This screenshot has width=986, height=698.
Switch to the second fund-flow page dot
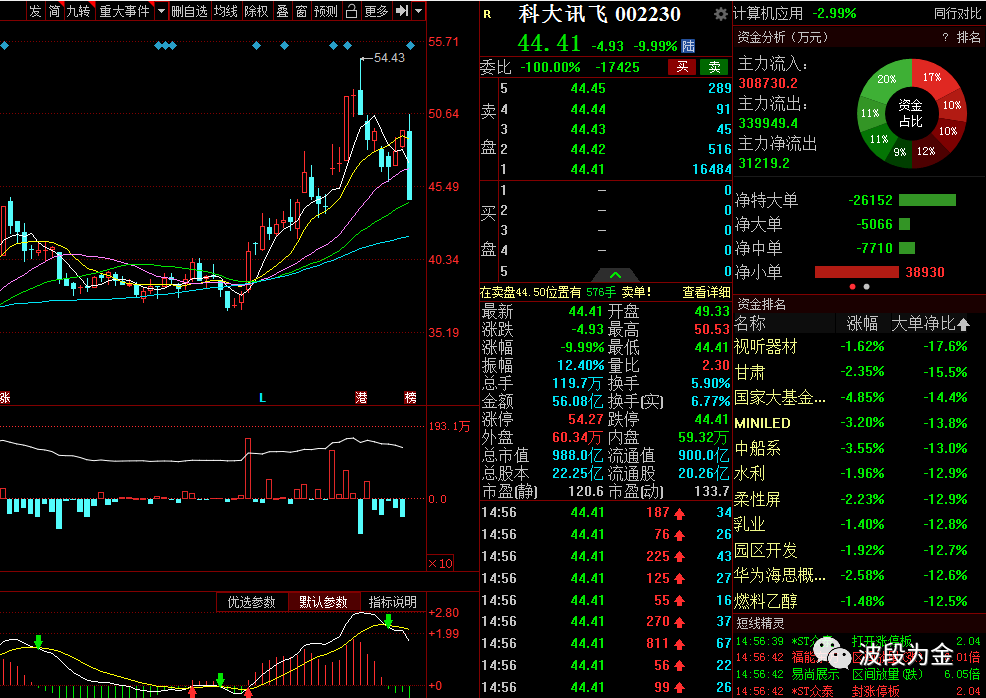pyautogui.click(x=867, y=287)
